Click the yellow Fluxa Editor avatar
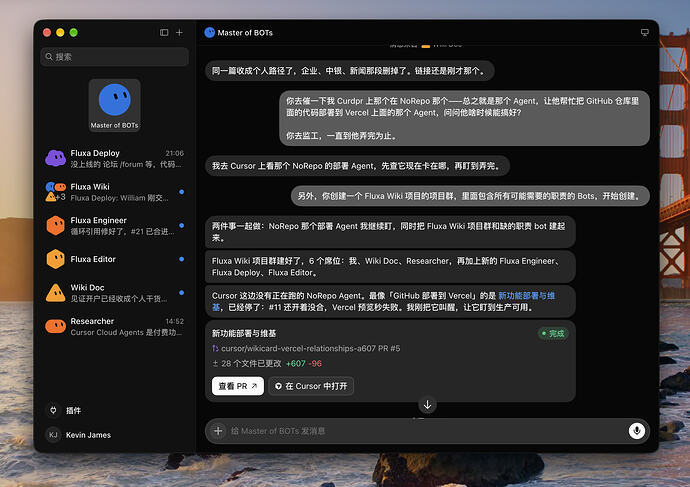 coord(55,259)
